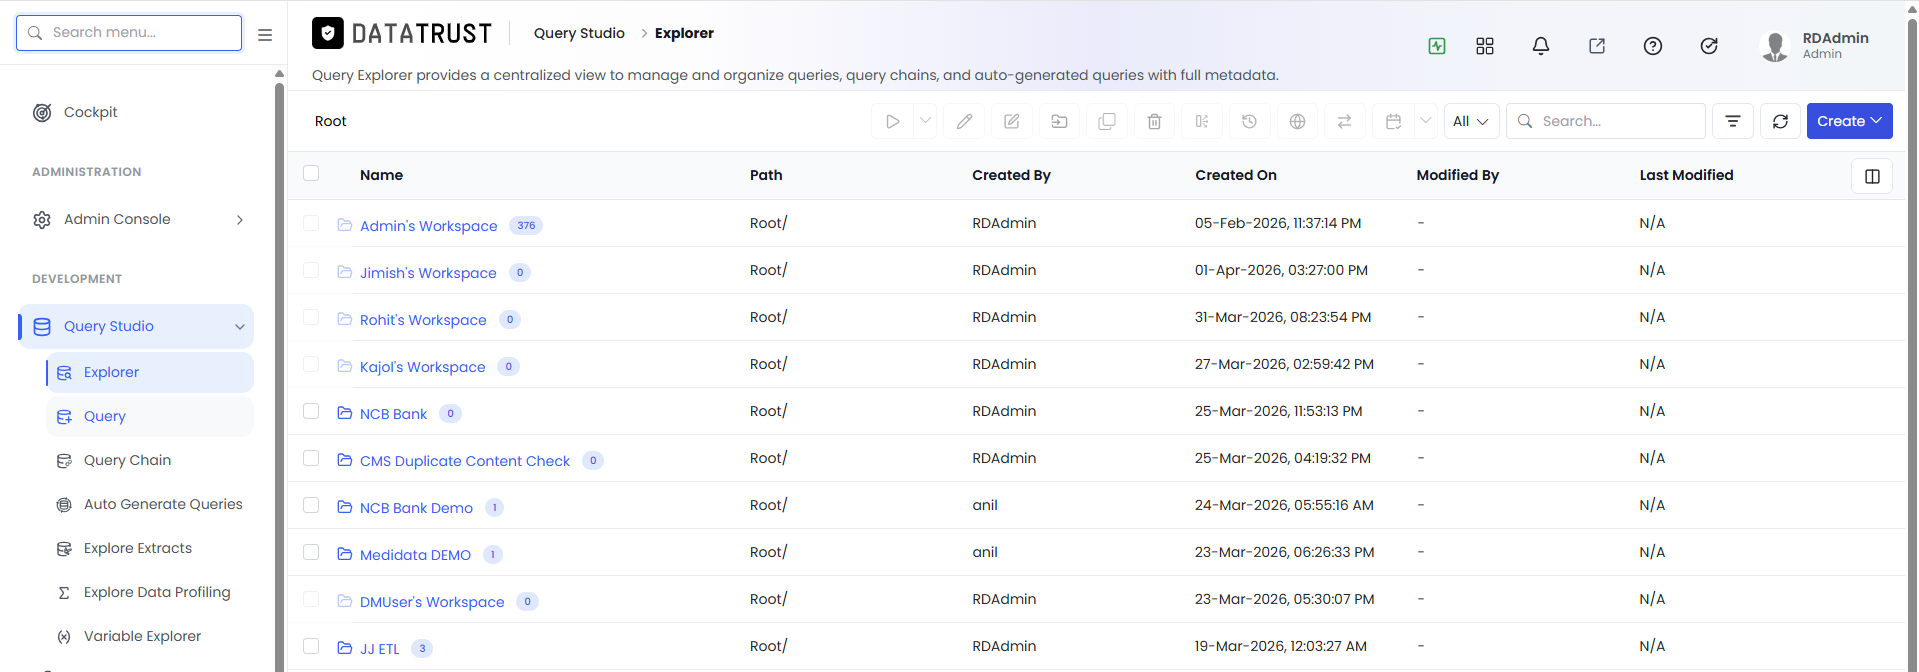Toggle the sidebar hamburger menu
The image size is (1919, 672).
point(265,34)
